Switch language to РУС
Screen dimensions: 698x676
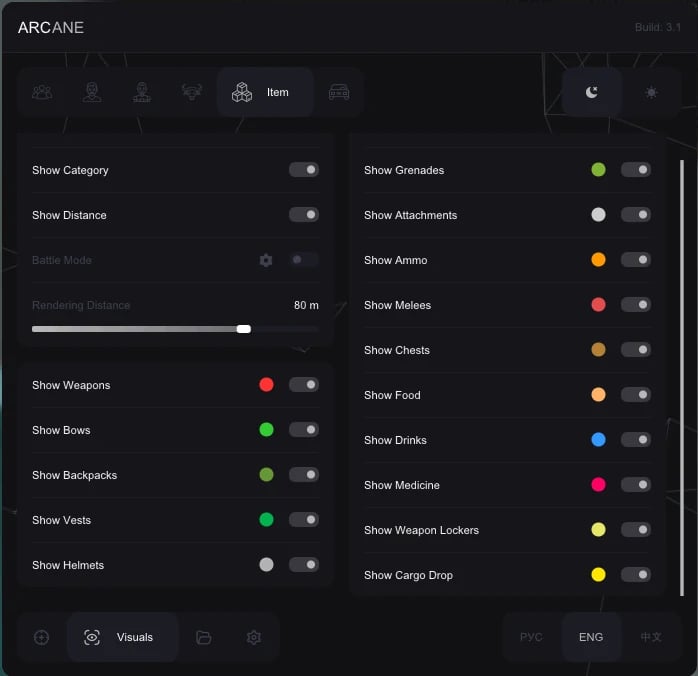(x=531, y=637)
